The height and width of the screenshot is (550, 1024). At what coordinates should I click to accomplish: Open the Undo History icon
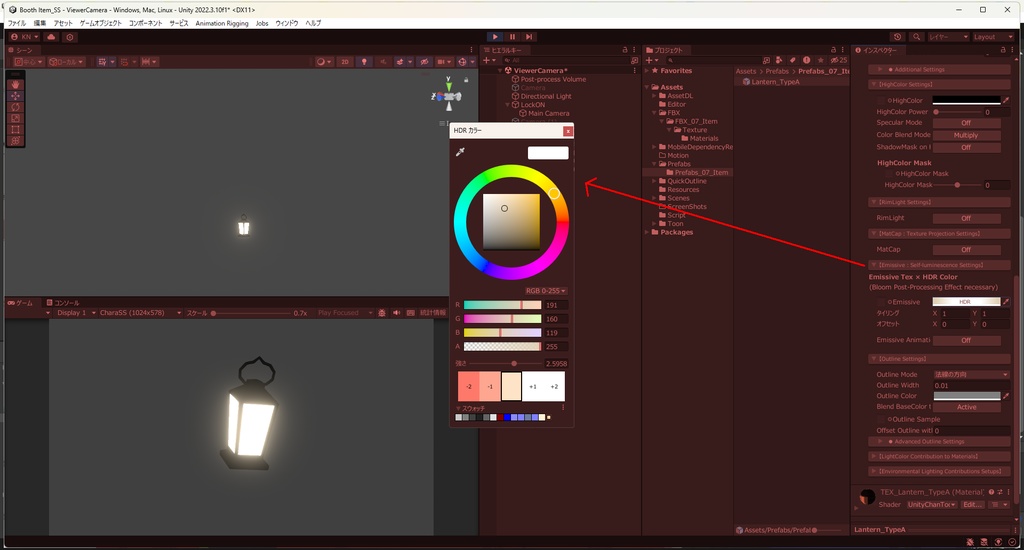coord(898,37)
